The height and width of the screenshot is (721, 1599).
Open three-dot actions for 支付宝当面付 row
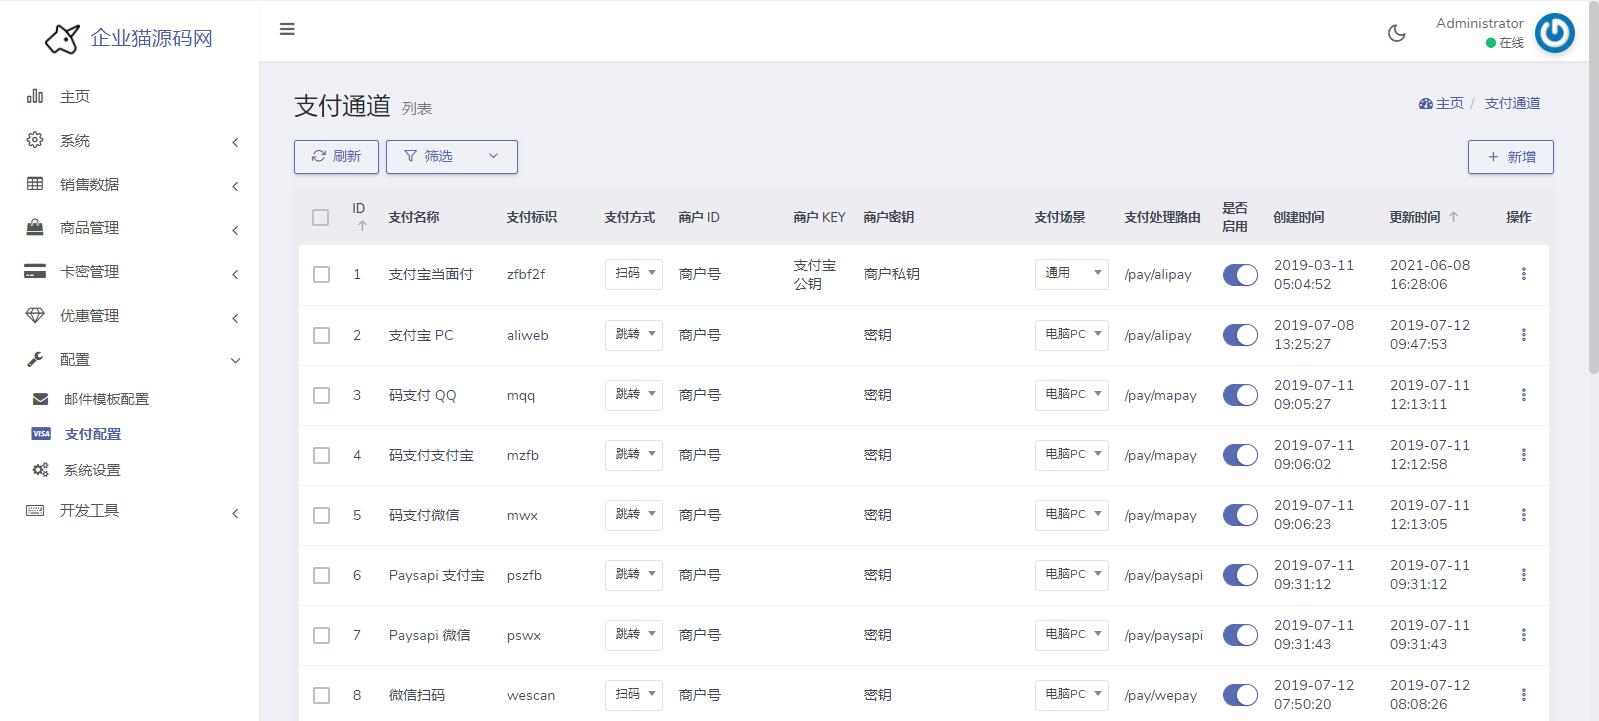(x=1523, y=274)
